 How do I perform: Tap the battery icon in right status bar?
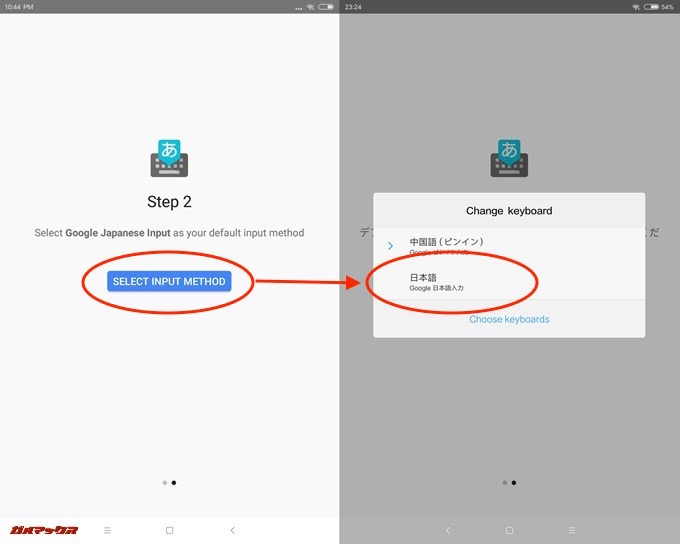[651, 7]
